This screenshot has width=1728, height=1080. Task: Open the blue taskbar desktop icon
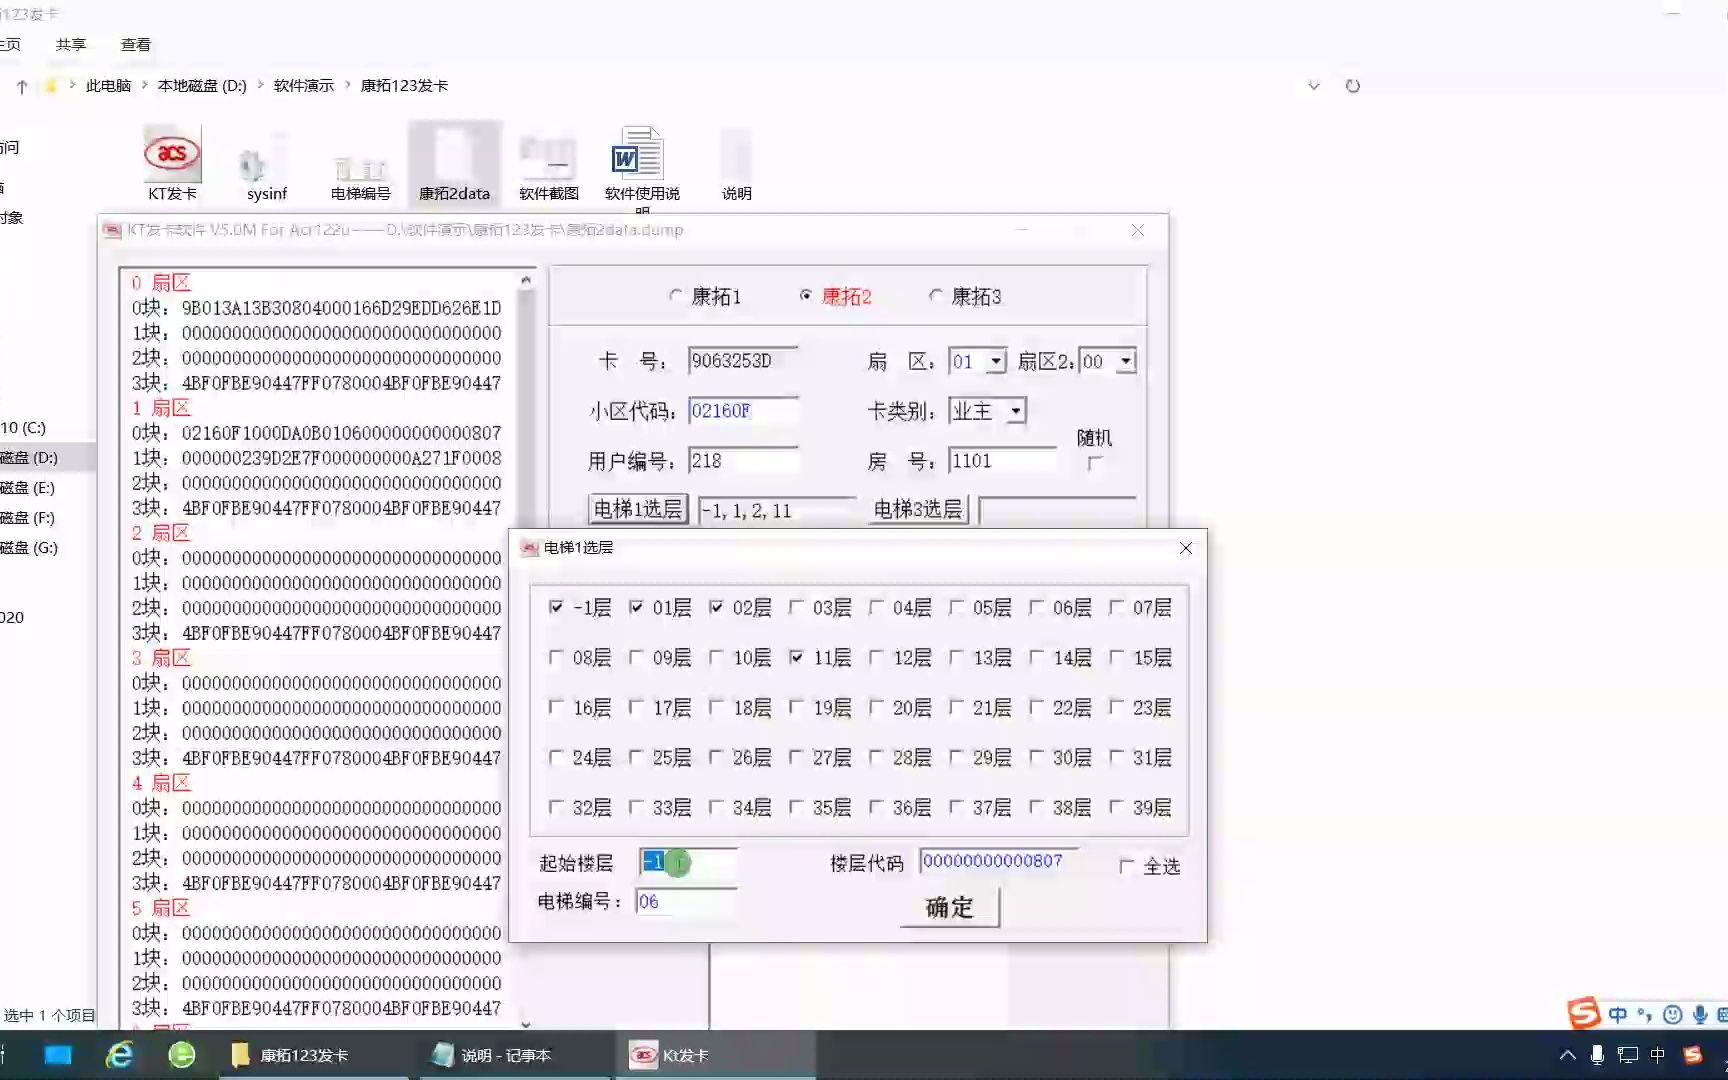click(58, 1055)
